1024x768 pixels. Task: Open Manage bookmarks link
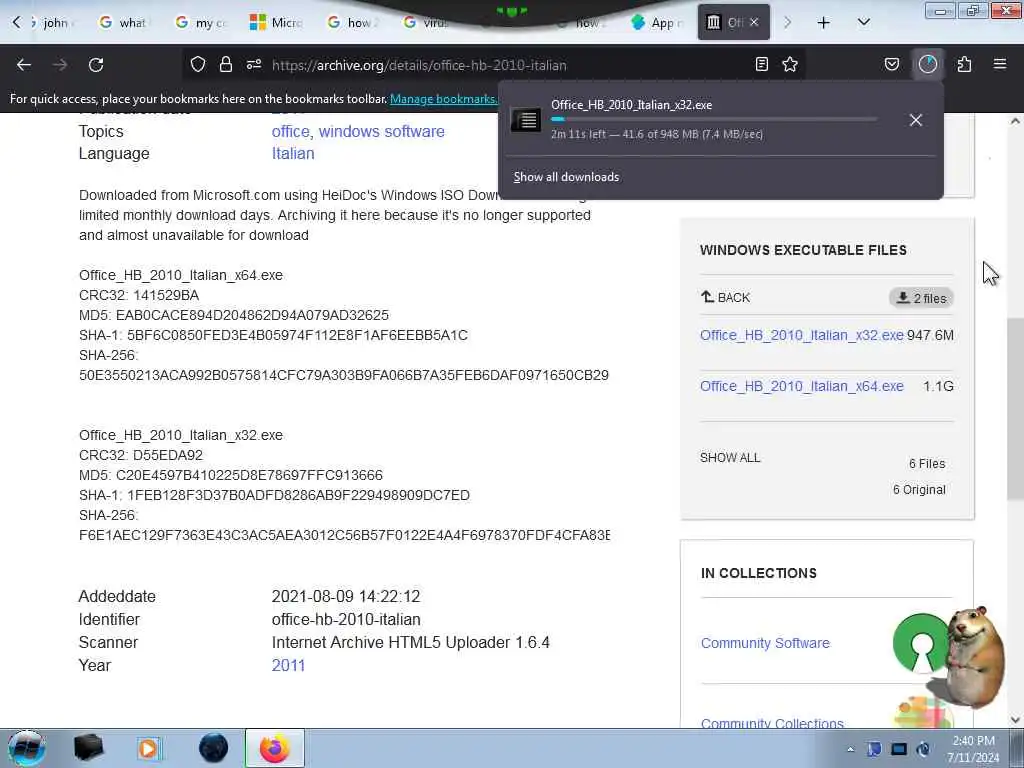tap(443, 99)
